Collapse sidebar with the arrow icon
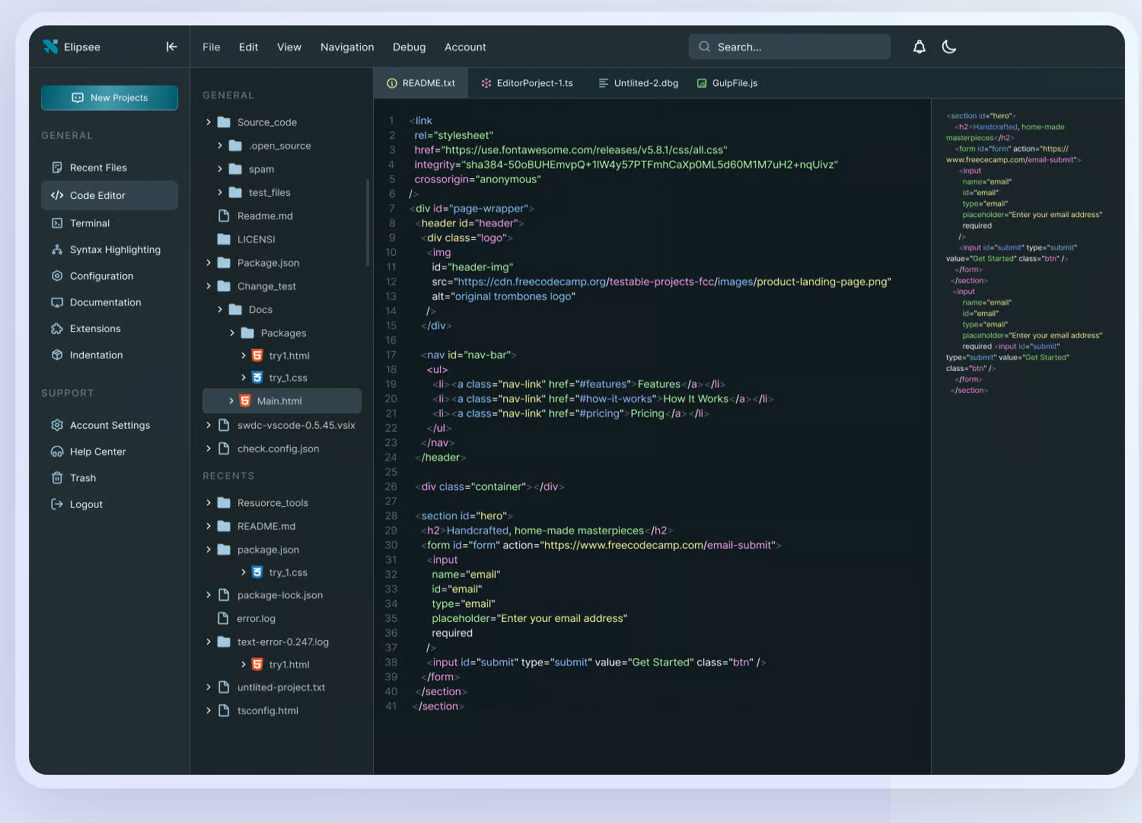The height and width of the screenshot is (823, 1142). pyautogui.click(x=171, y=47)
